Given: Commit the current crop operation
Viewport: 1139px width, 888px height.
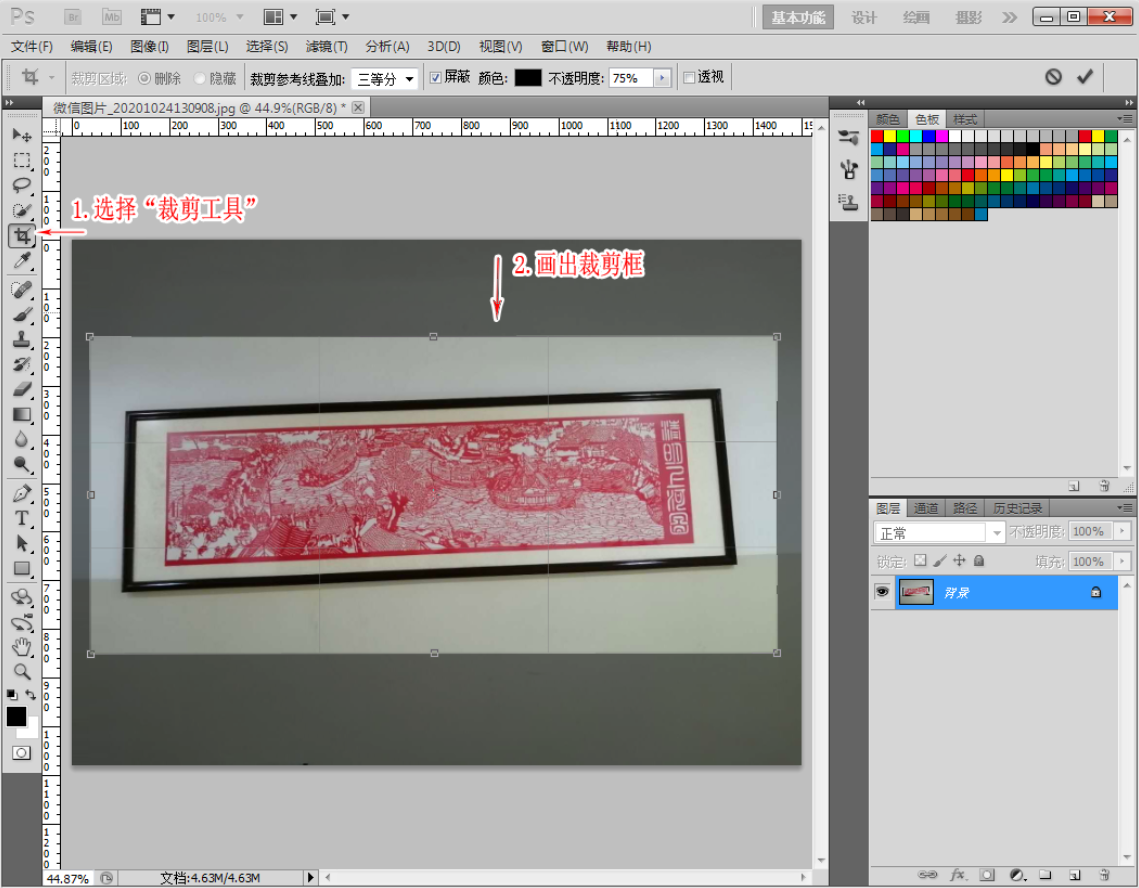Looking at the screenshot, I should [1085, 76].
